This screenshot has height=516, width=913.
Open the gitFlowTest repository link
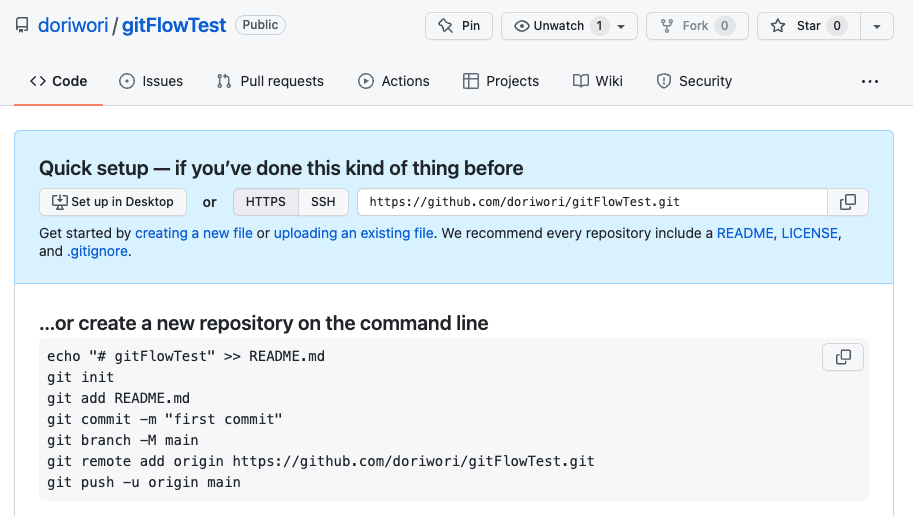[174, 26]
